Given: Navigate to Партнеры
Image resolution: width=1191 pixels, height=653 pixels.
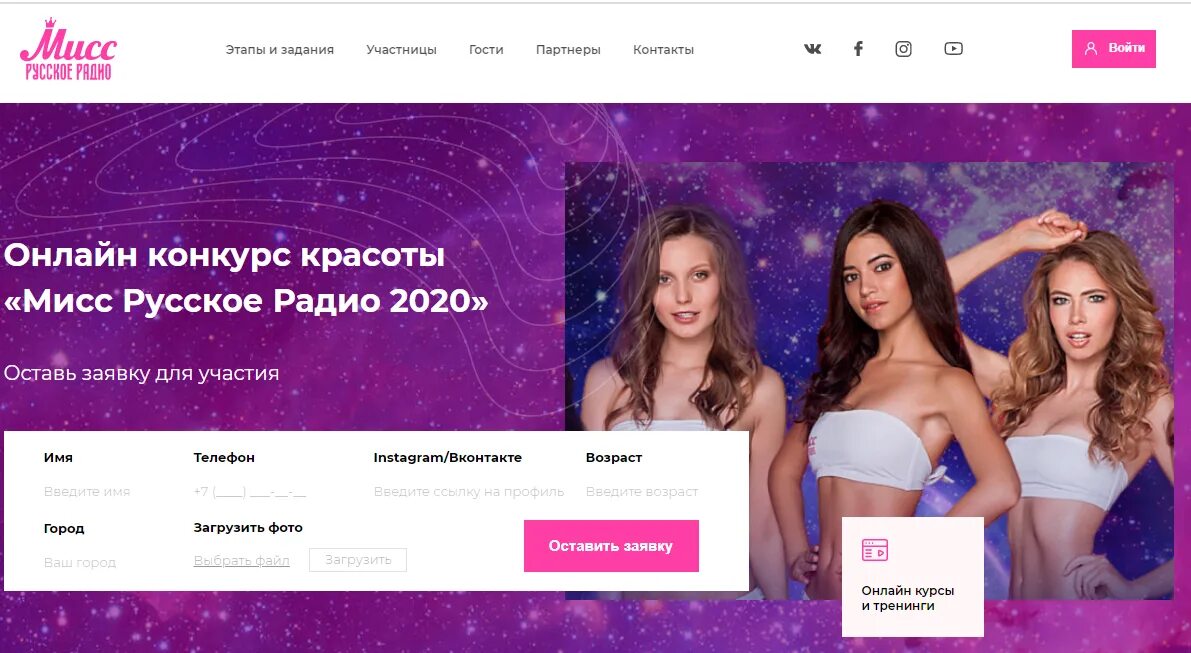Looking at the screenshot, I should pos(568,49).
